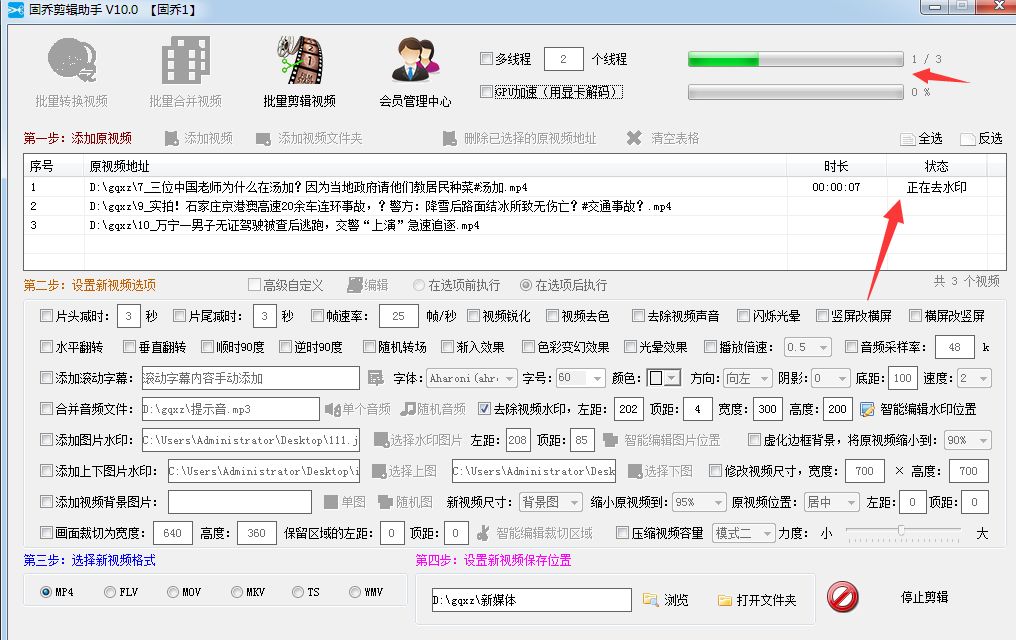Open the 批量合并视频 building icon
The width and height of the screenshot is (1016, 640).
coord(185,60)
